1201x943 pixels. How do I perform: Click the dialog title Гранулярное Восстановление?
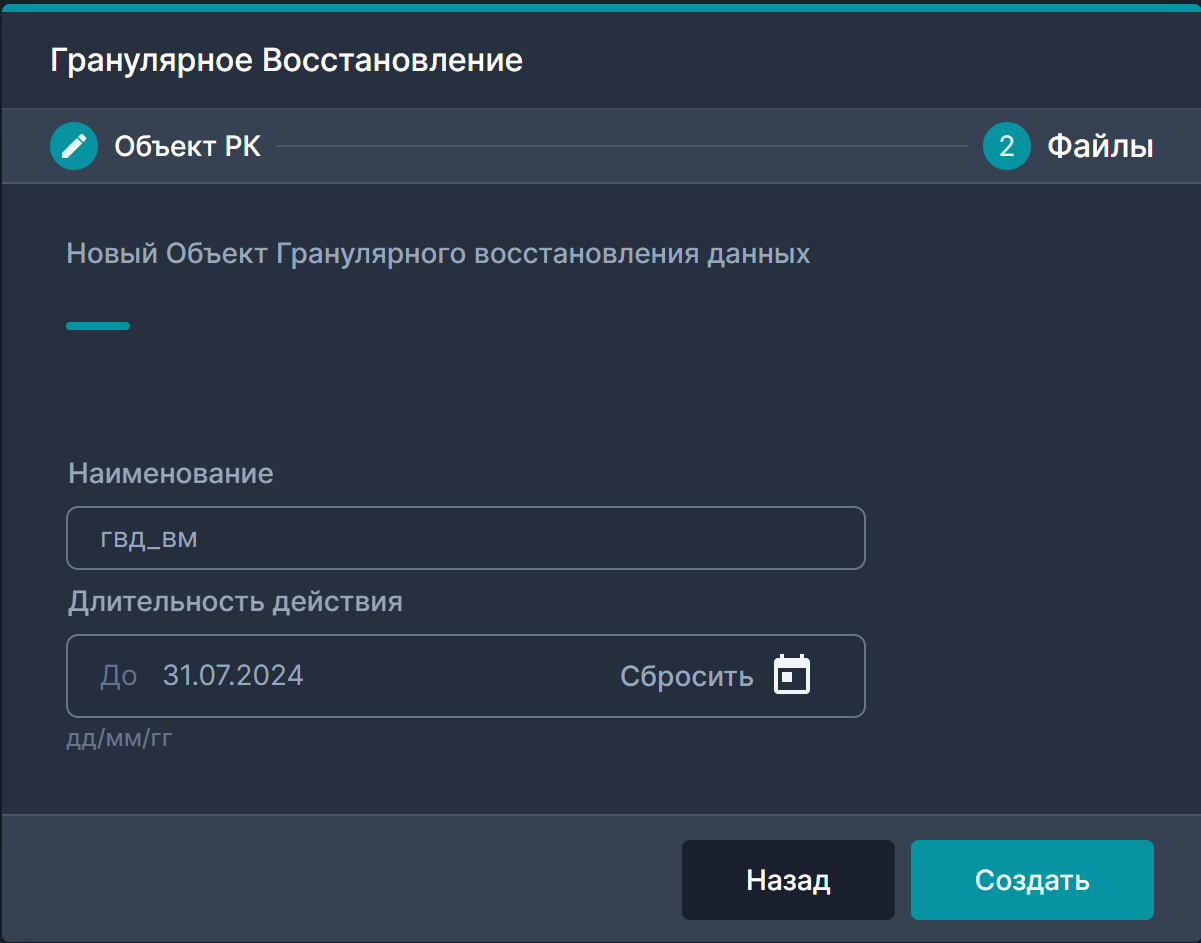pos(286,60)
